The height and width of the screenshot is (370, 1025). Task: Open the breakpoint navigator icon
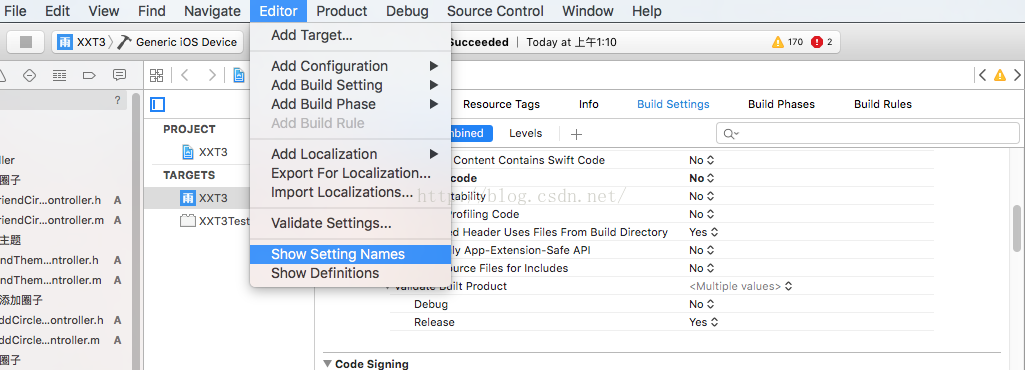[90, 75]
